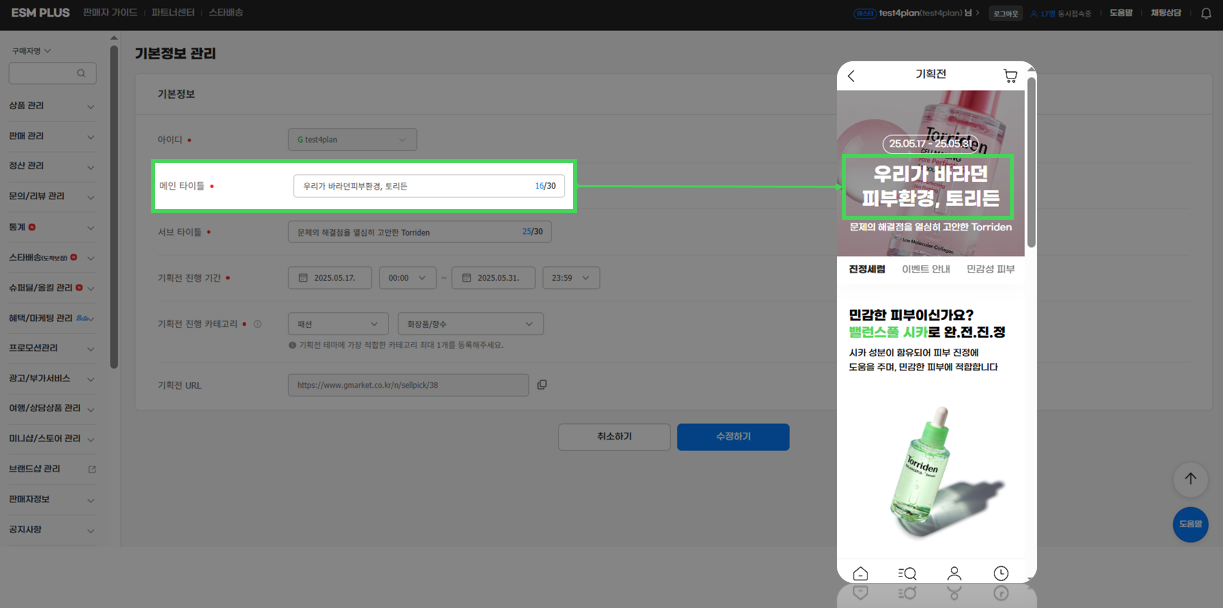Tap the back arrow in the mobile preview
Screen dimensions: 1223x608
851,76
